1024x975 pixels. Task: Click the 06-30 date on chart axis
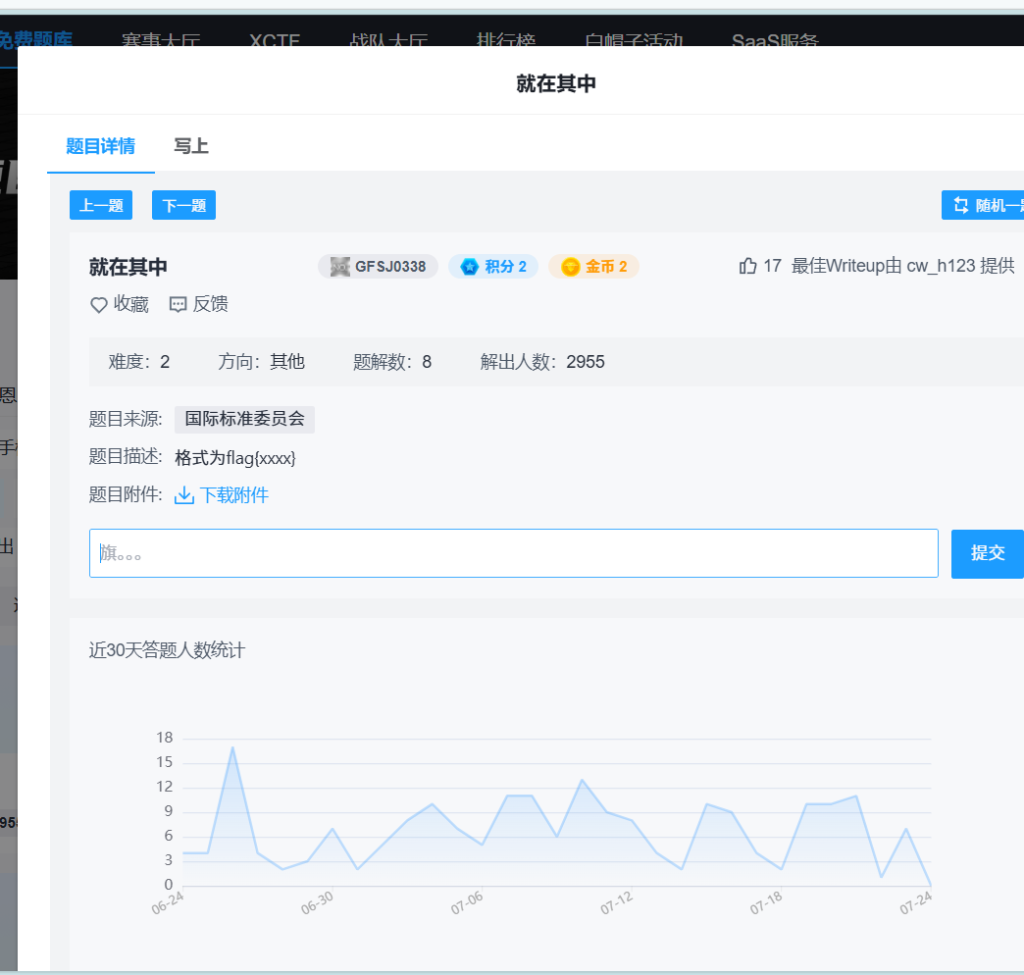317,903
